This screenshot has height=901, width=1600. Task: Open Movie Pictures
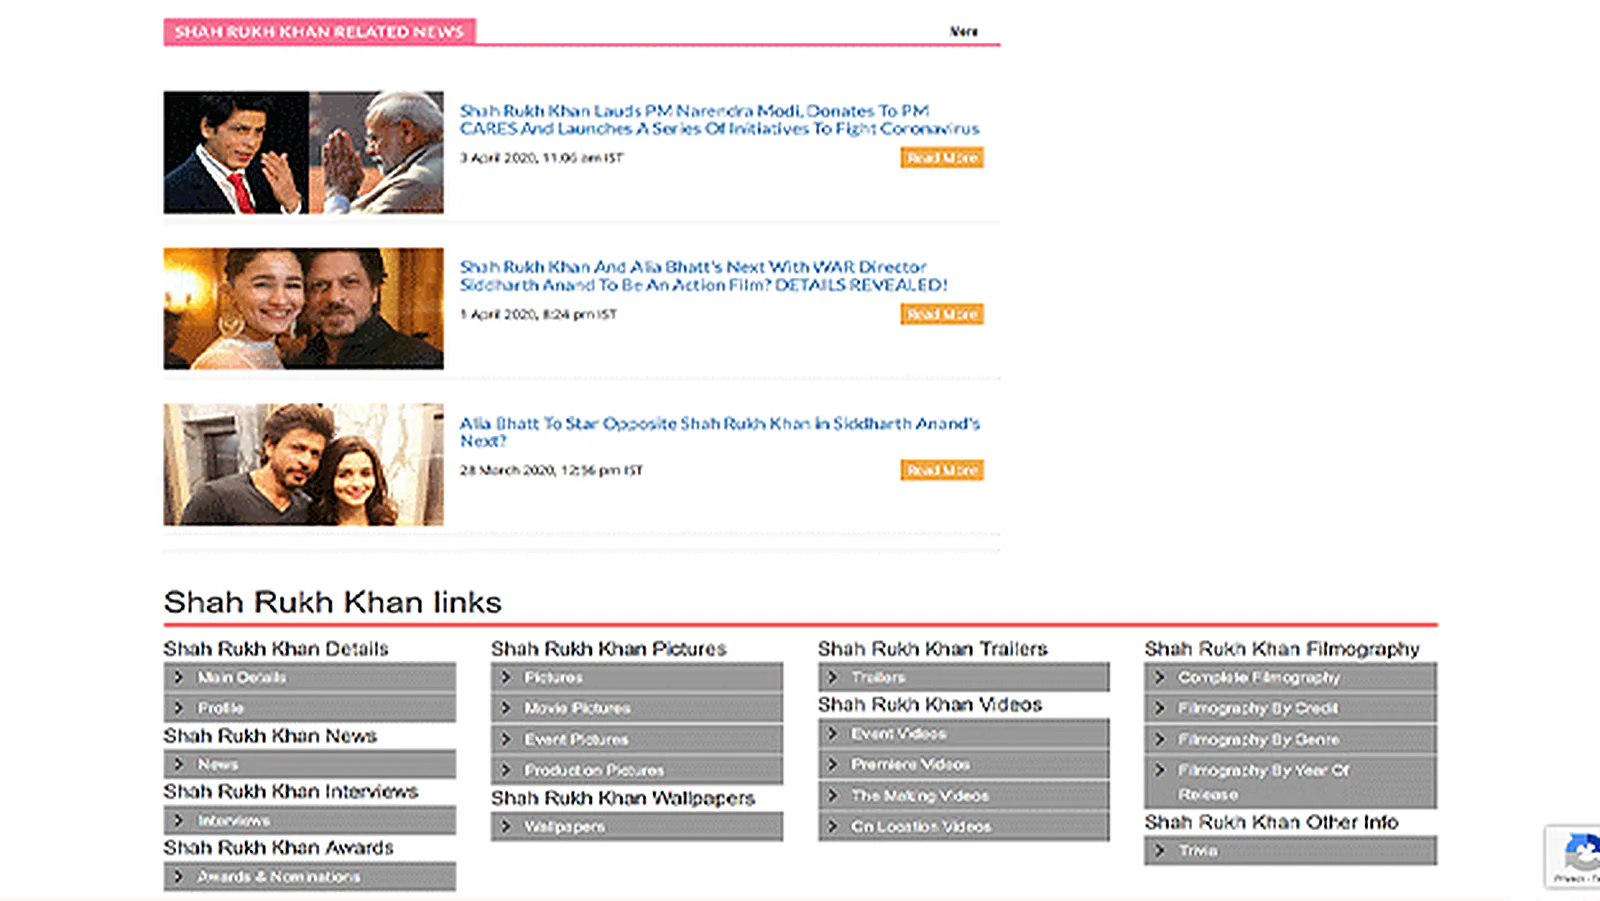(x=637, y=708)
